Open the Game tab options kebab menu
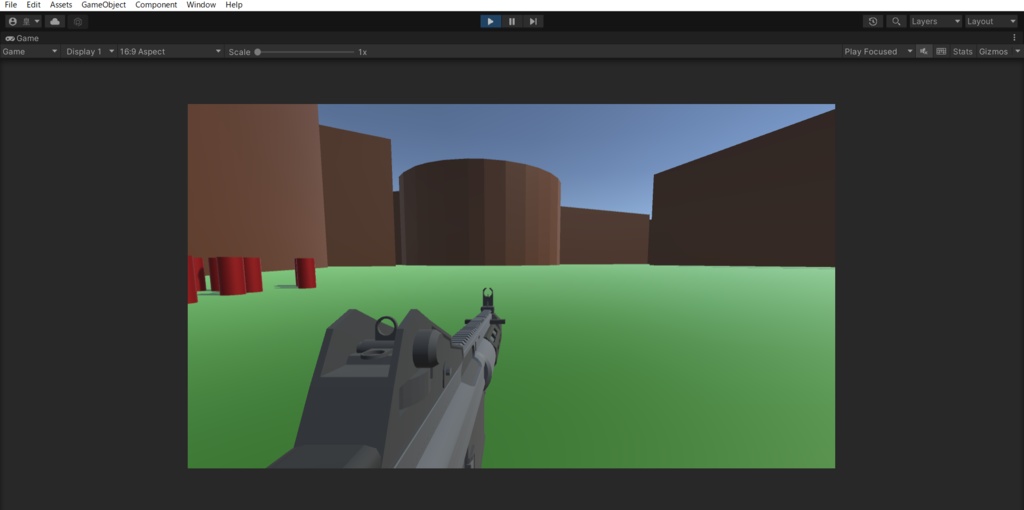The width and height of the screenshot is (1024, 510). (1014, 38)
